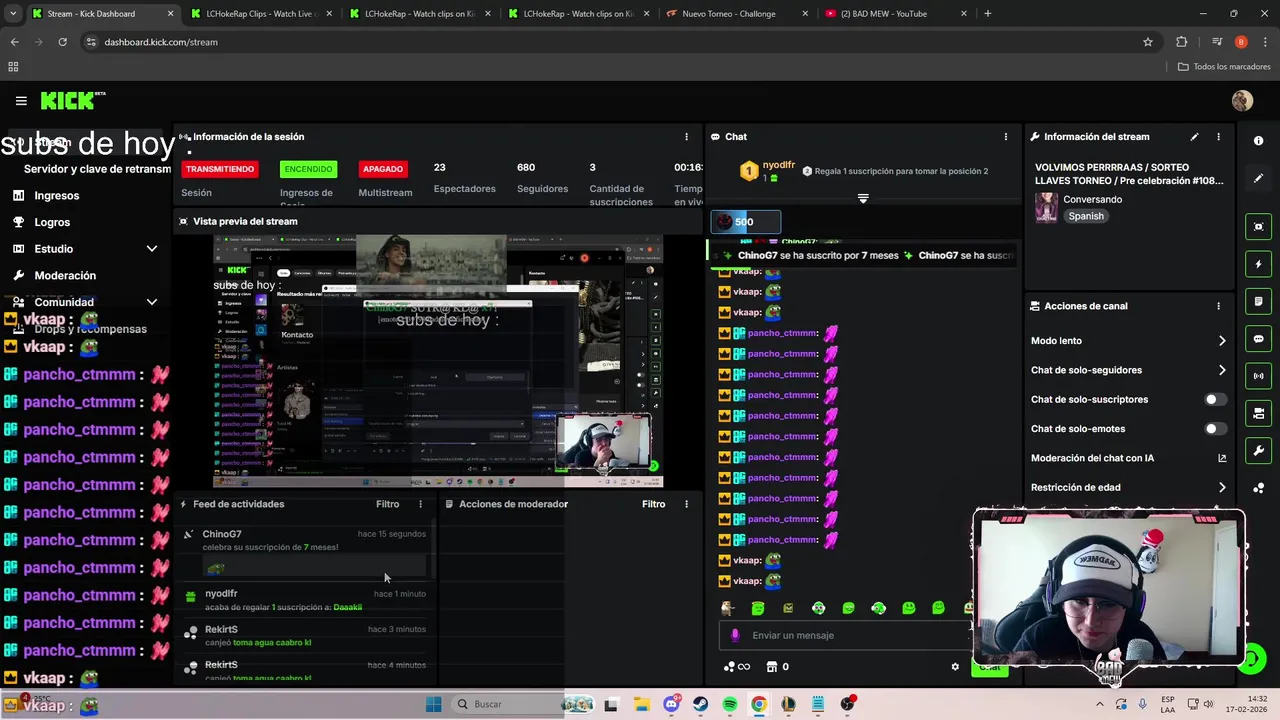Toggle Chat de solo-suscriptores switch
This screenshot has height=720, width=1280.
click(x=1215, y=399)
